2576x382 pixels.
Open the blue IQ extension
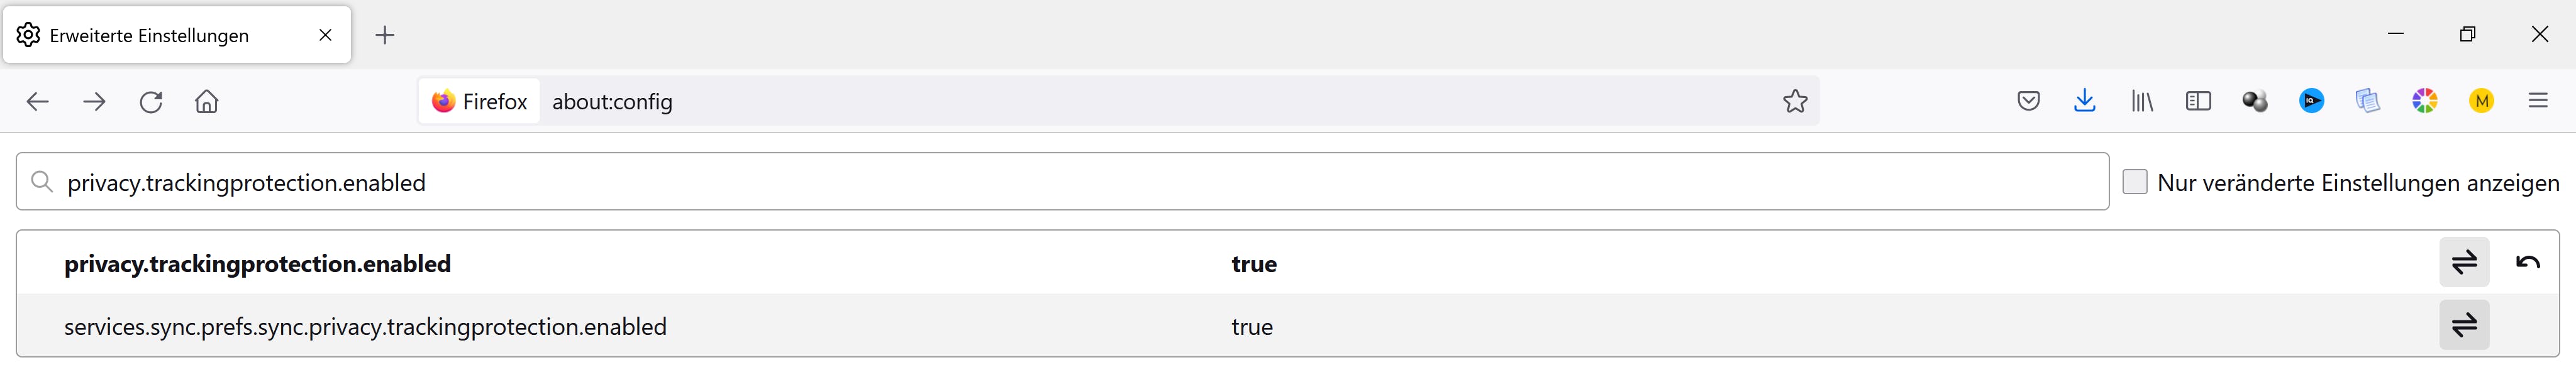pyautogui.click(x=2311, y=101)
